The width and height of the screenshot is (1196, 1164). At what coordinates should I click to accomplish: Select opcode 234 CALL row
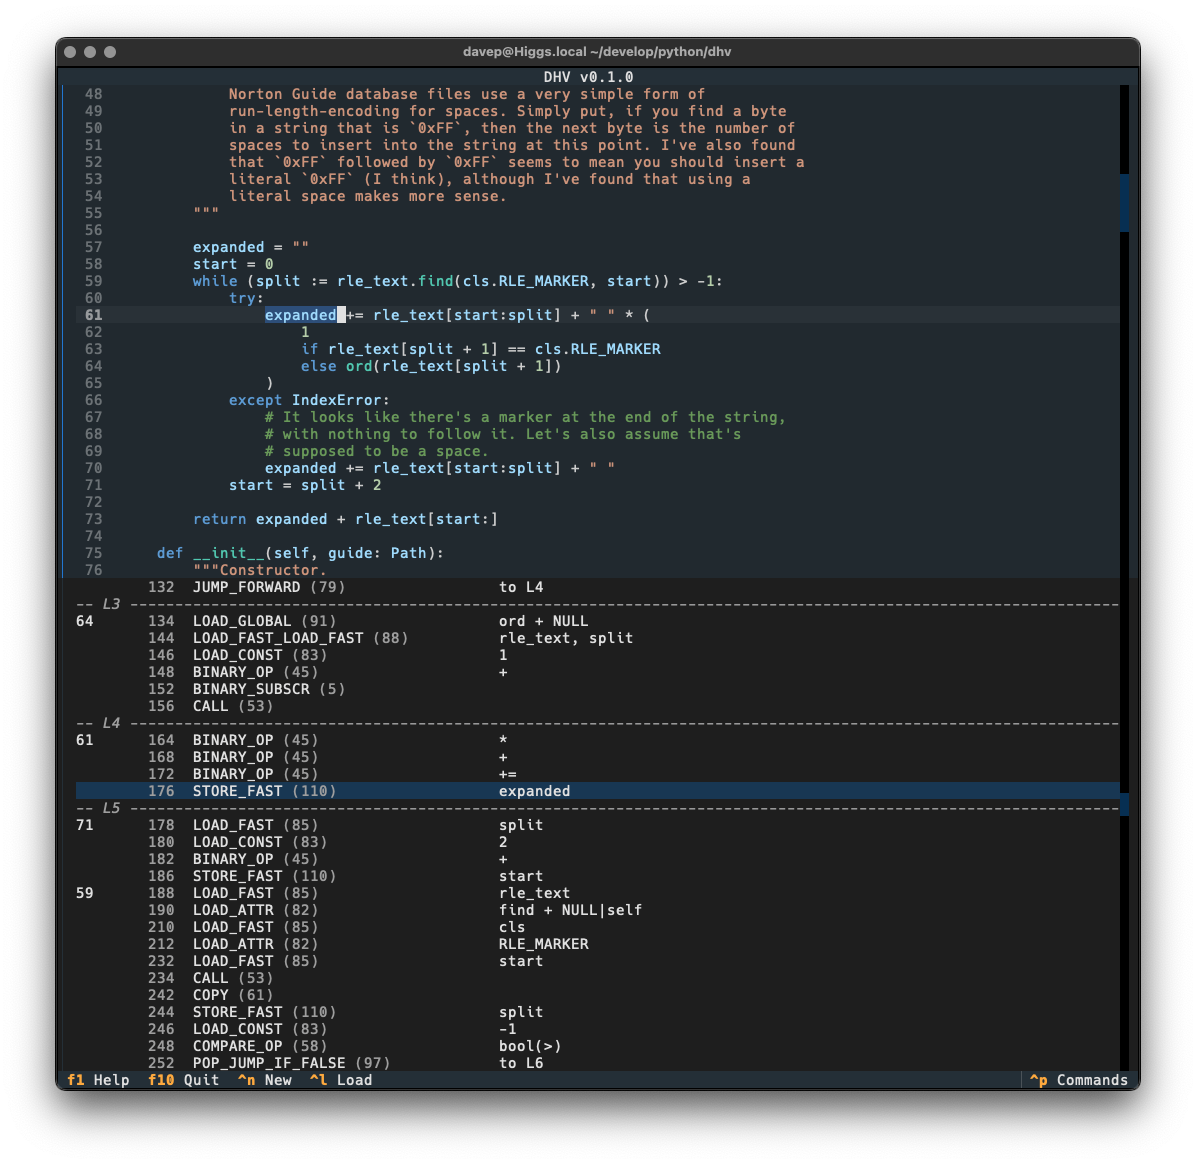tap(598, 978)
